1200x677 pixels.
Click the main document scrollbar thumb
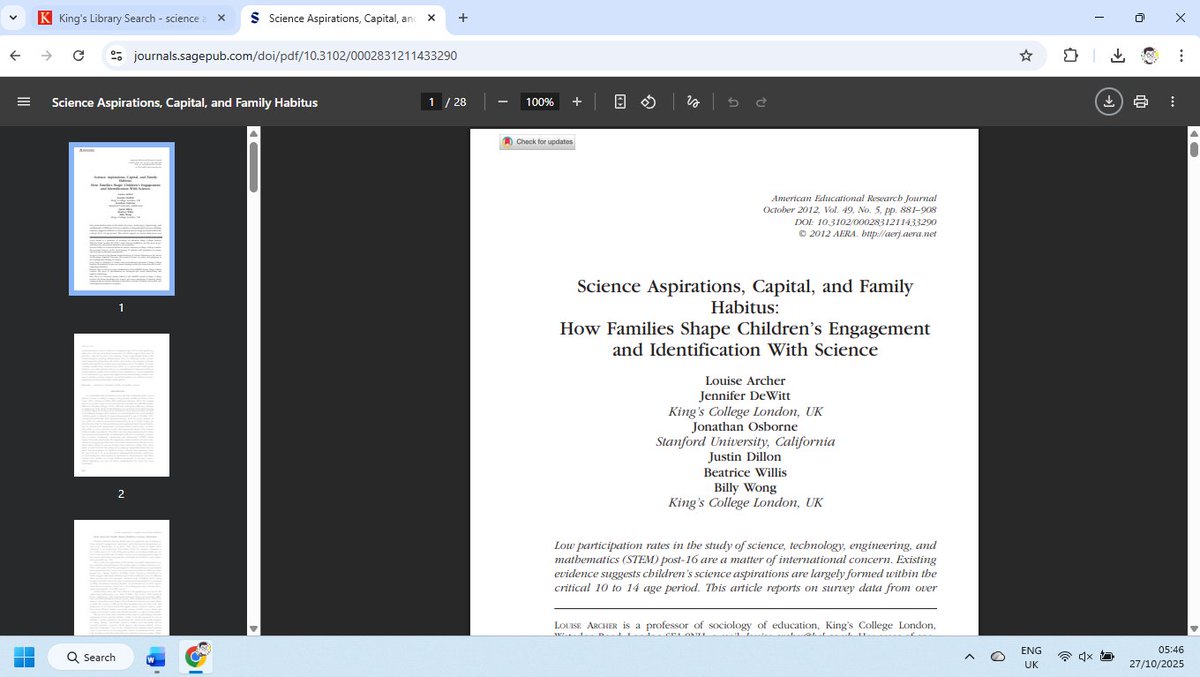[1194, 148]
